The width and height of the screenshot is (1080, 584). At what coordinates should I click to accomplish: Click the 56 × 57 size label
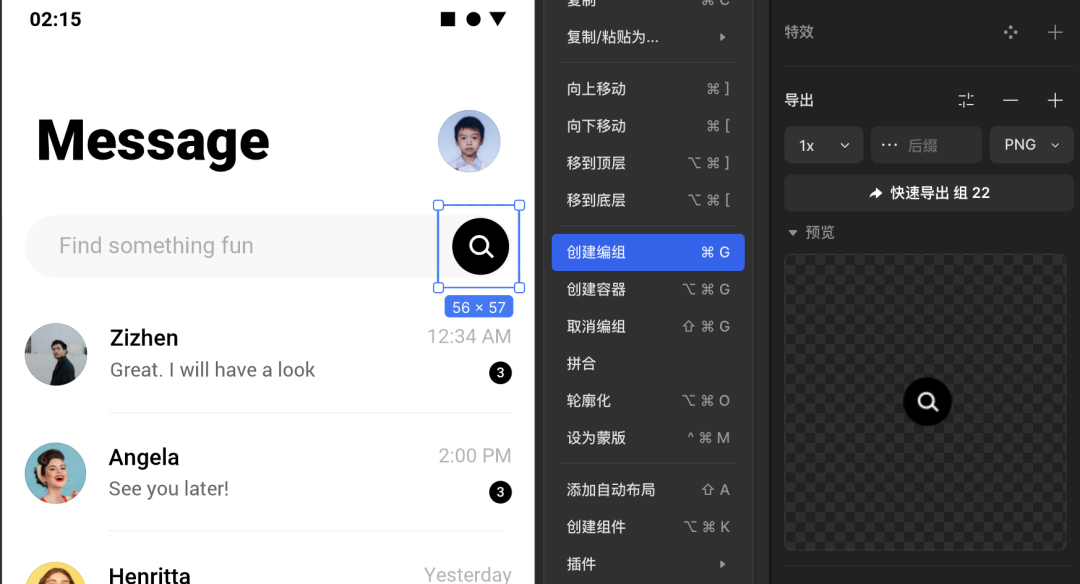[x=479, y=307]
